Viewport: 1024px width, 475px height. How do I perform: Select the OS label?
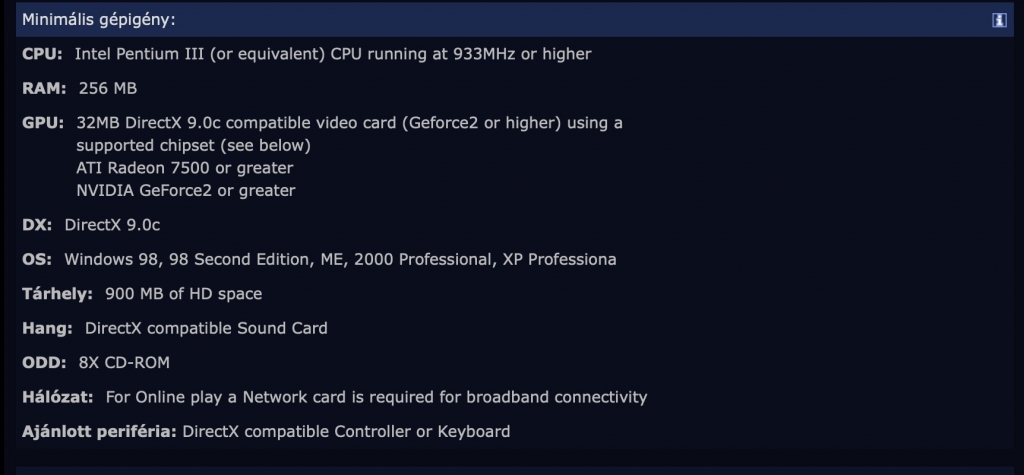(37, 260)
